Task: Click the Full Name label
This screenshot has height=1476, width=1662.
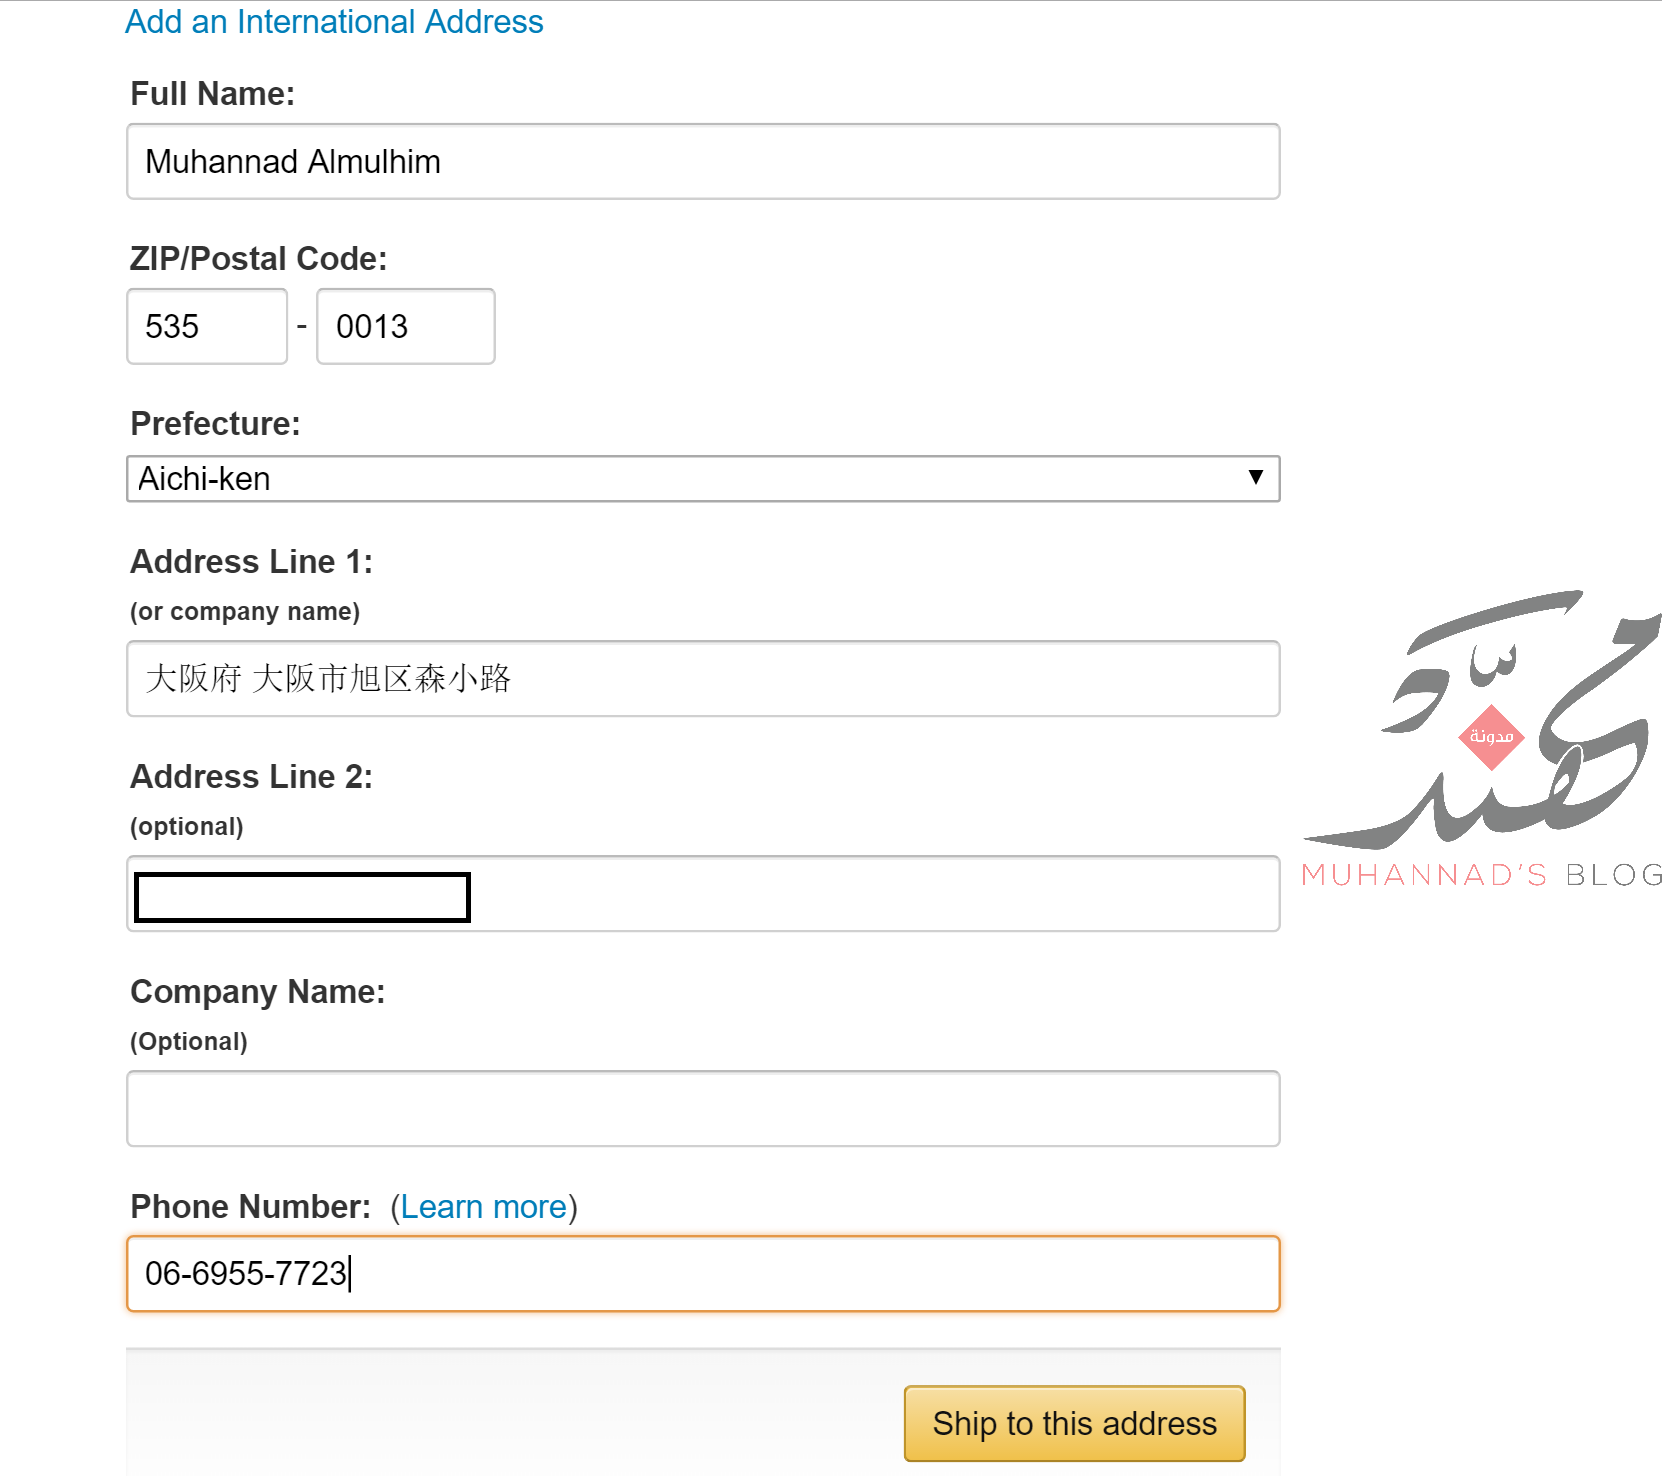Action: point(213,94)
